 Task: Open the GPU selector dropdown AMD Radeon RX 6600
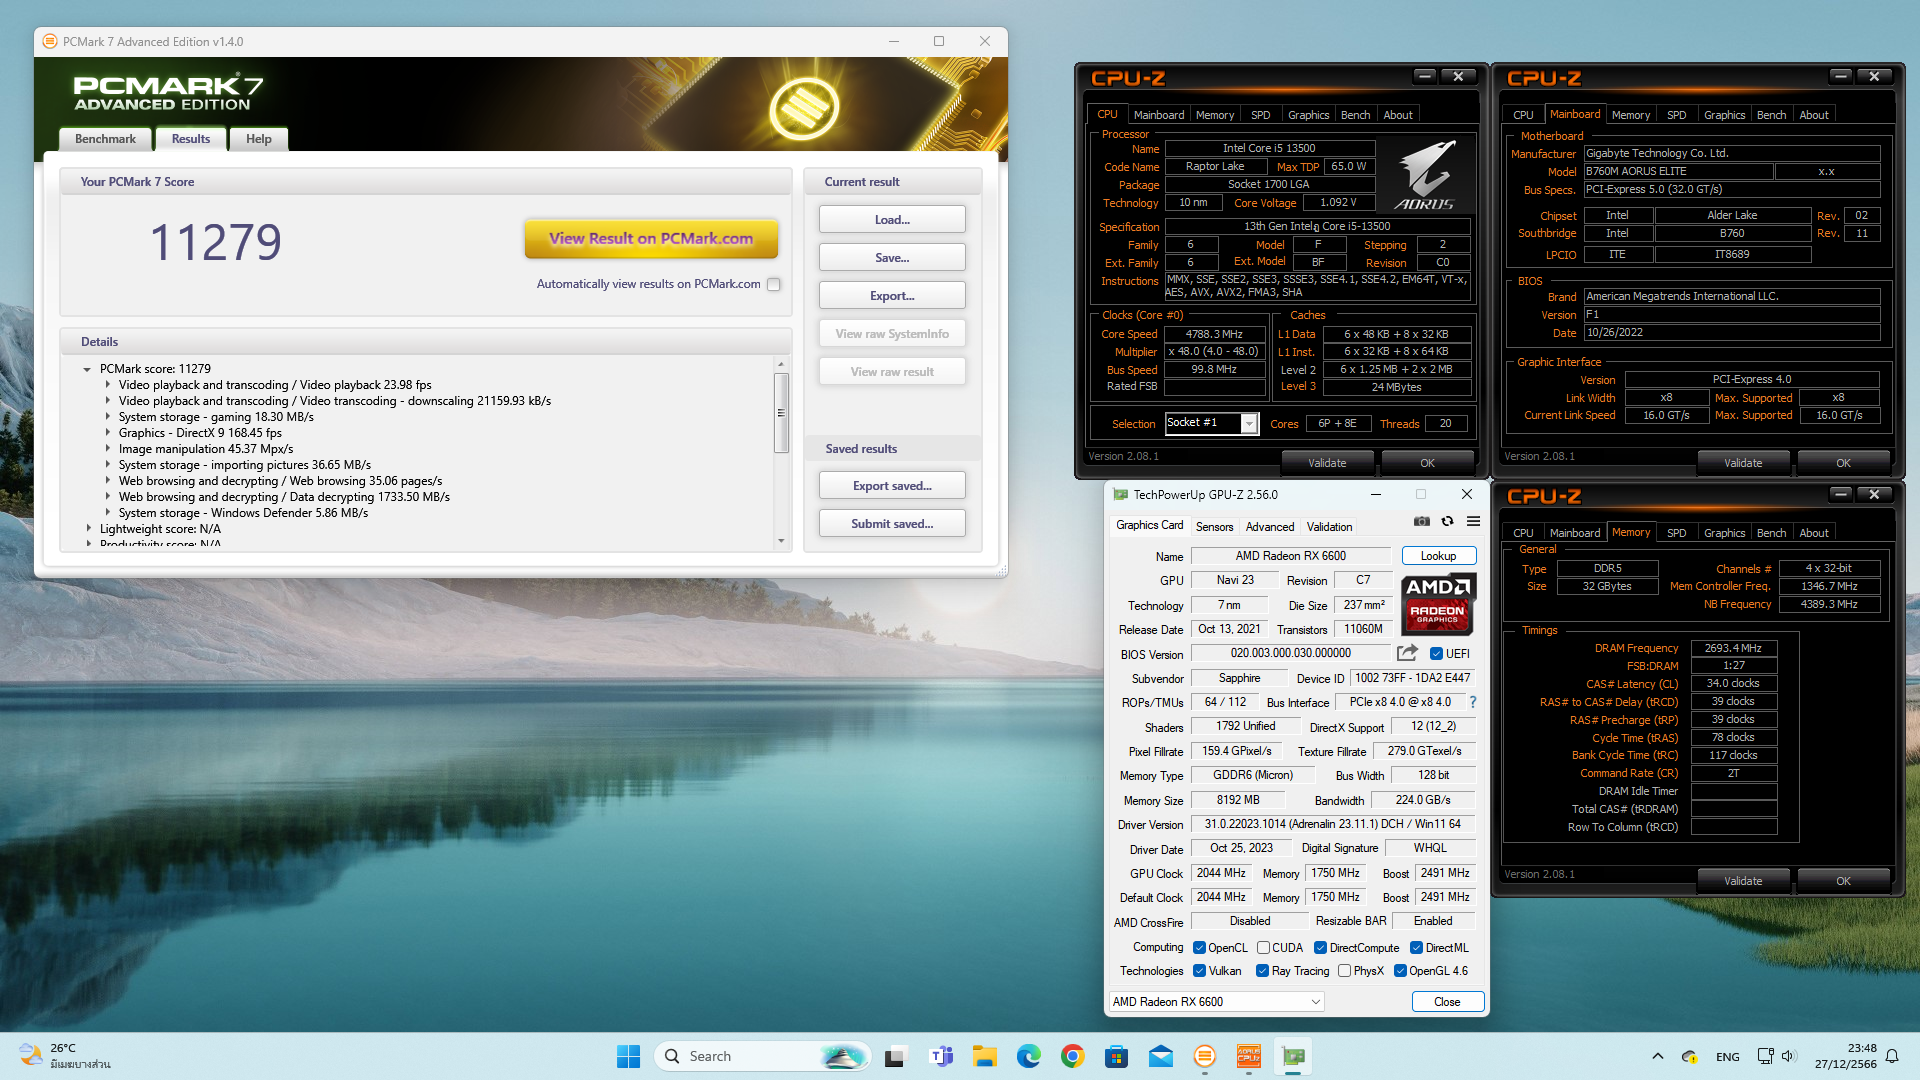pyautogui.click(x=1217, y=1001)
